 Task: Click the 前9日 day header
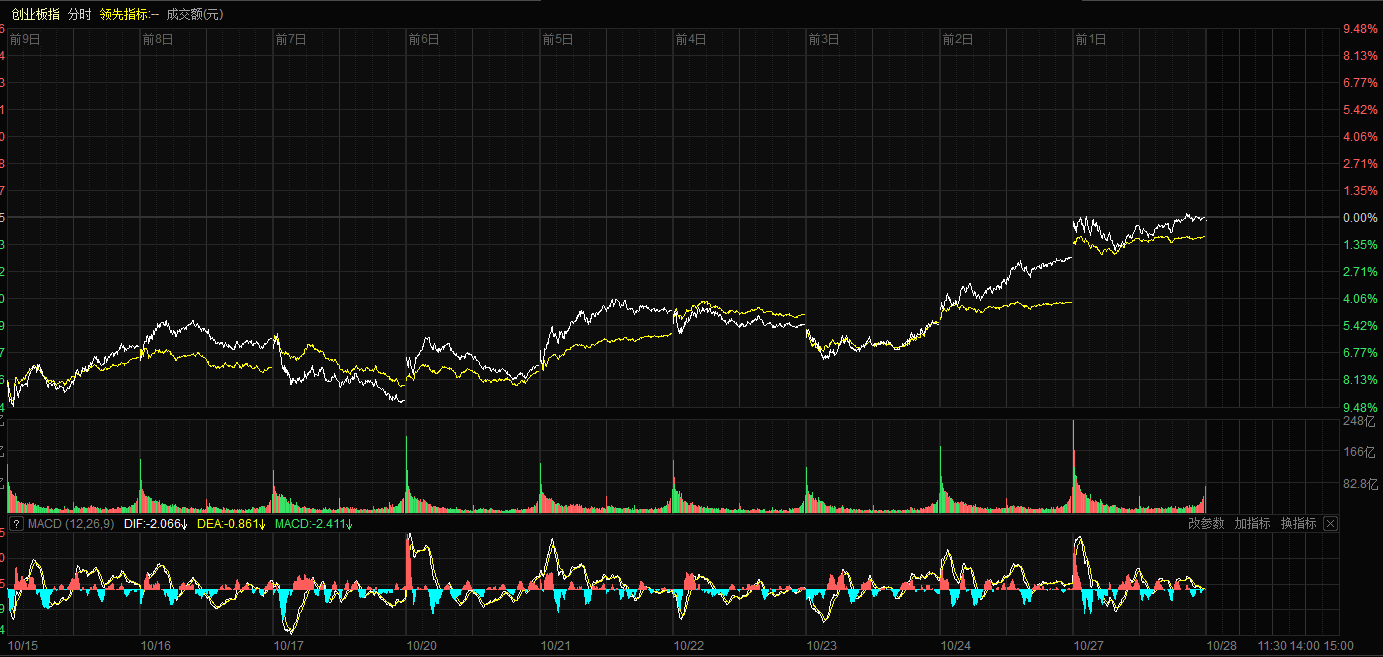(25, 39)
